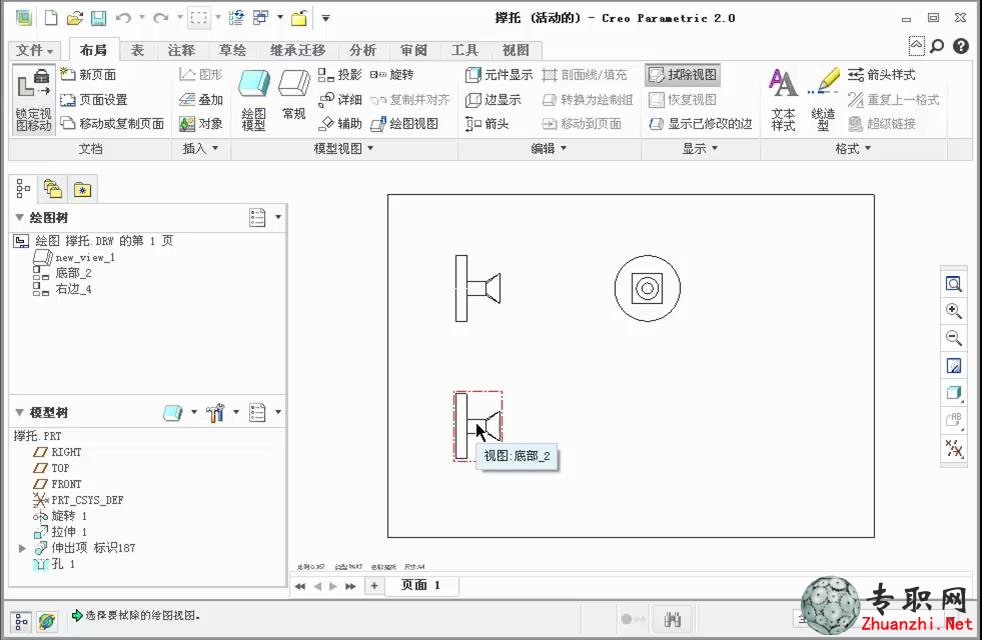Click the Arrows (箭头) tool

tap(487, 124)
